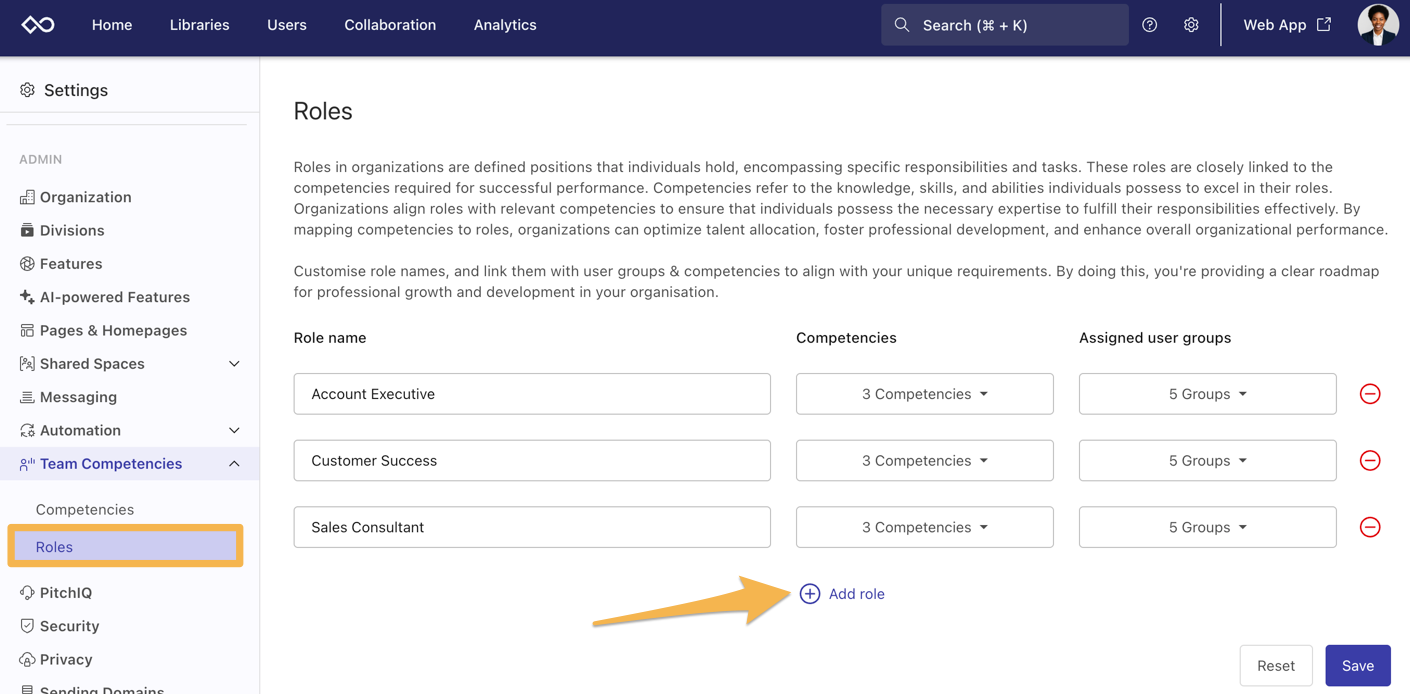This screenshot has height=694, width=1410.
Task: Open the Libraries menu item
Action: [199, 25]
